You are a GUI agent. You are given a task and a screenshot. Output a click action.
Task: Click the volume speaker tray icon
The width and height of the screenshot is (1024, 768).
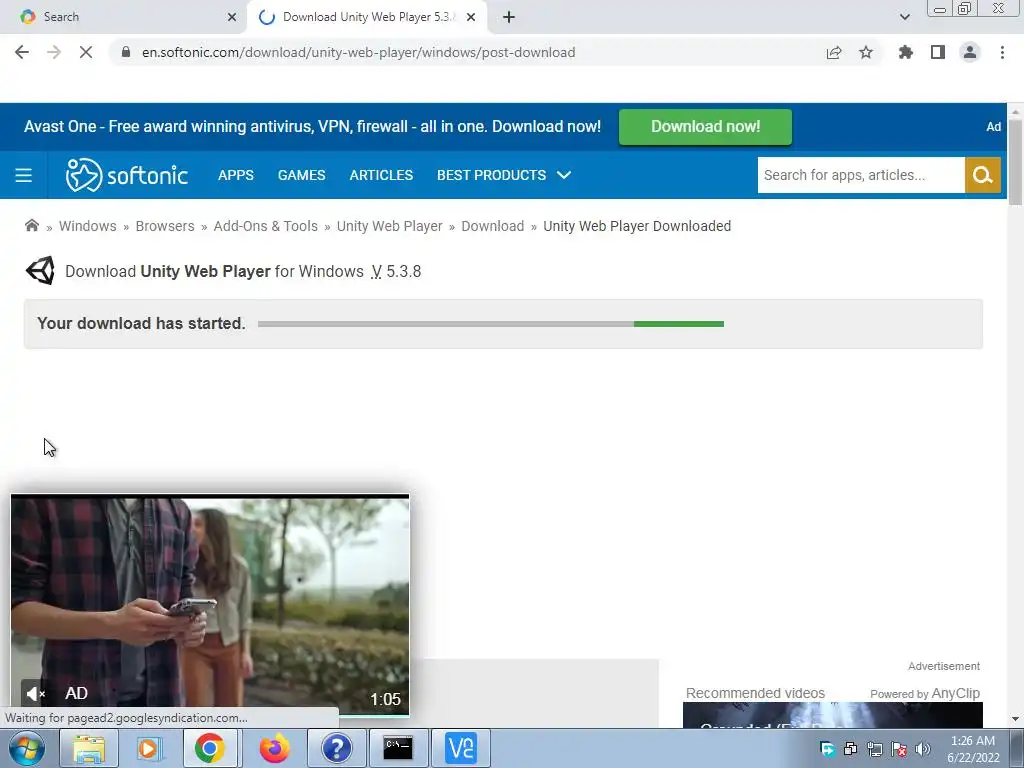922,749
